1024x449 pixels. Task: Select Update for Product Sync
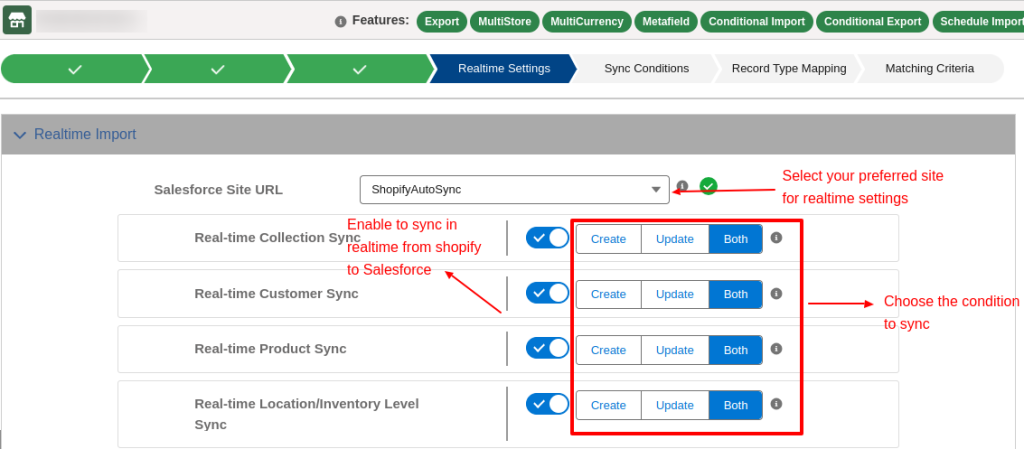coord(675,350)
